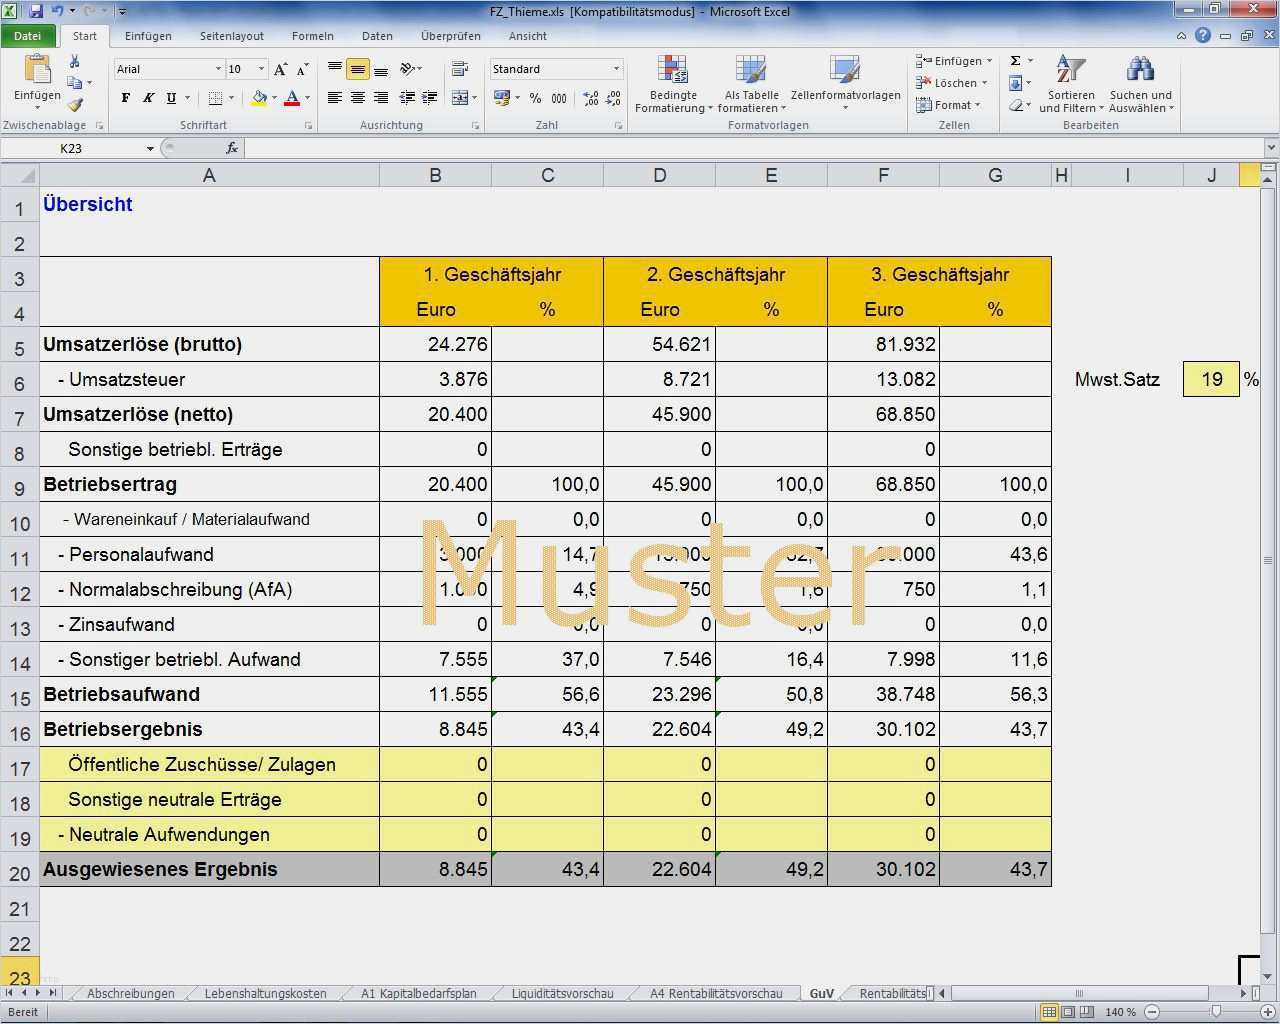
Task: Open the Arial font name dropdown
Action: tap(218, 69)
